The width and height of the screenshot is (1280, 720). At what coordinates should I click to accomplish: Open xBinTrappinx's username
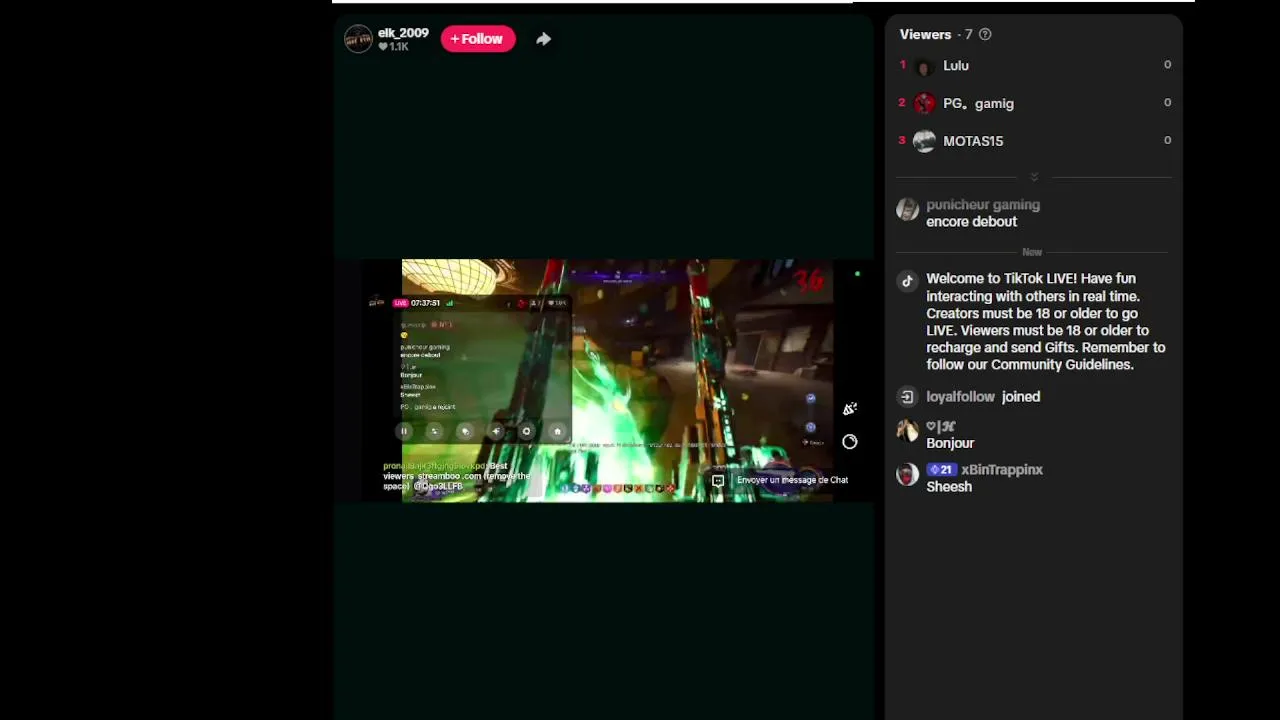click(x=1002, y=470)
